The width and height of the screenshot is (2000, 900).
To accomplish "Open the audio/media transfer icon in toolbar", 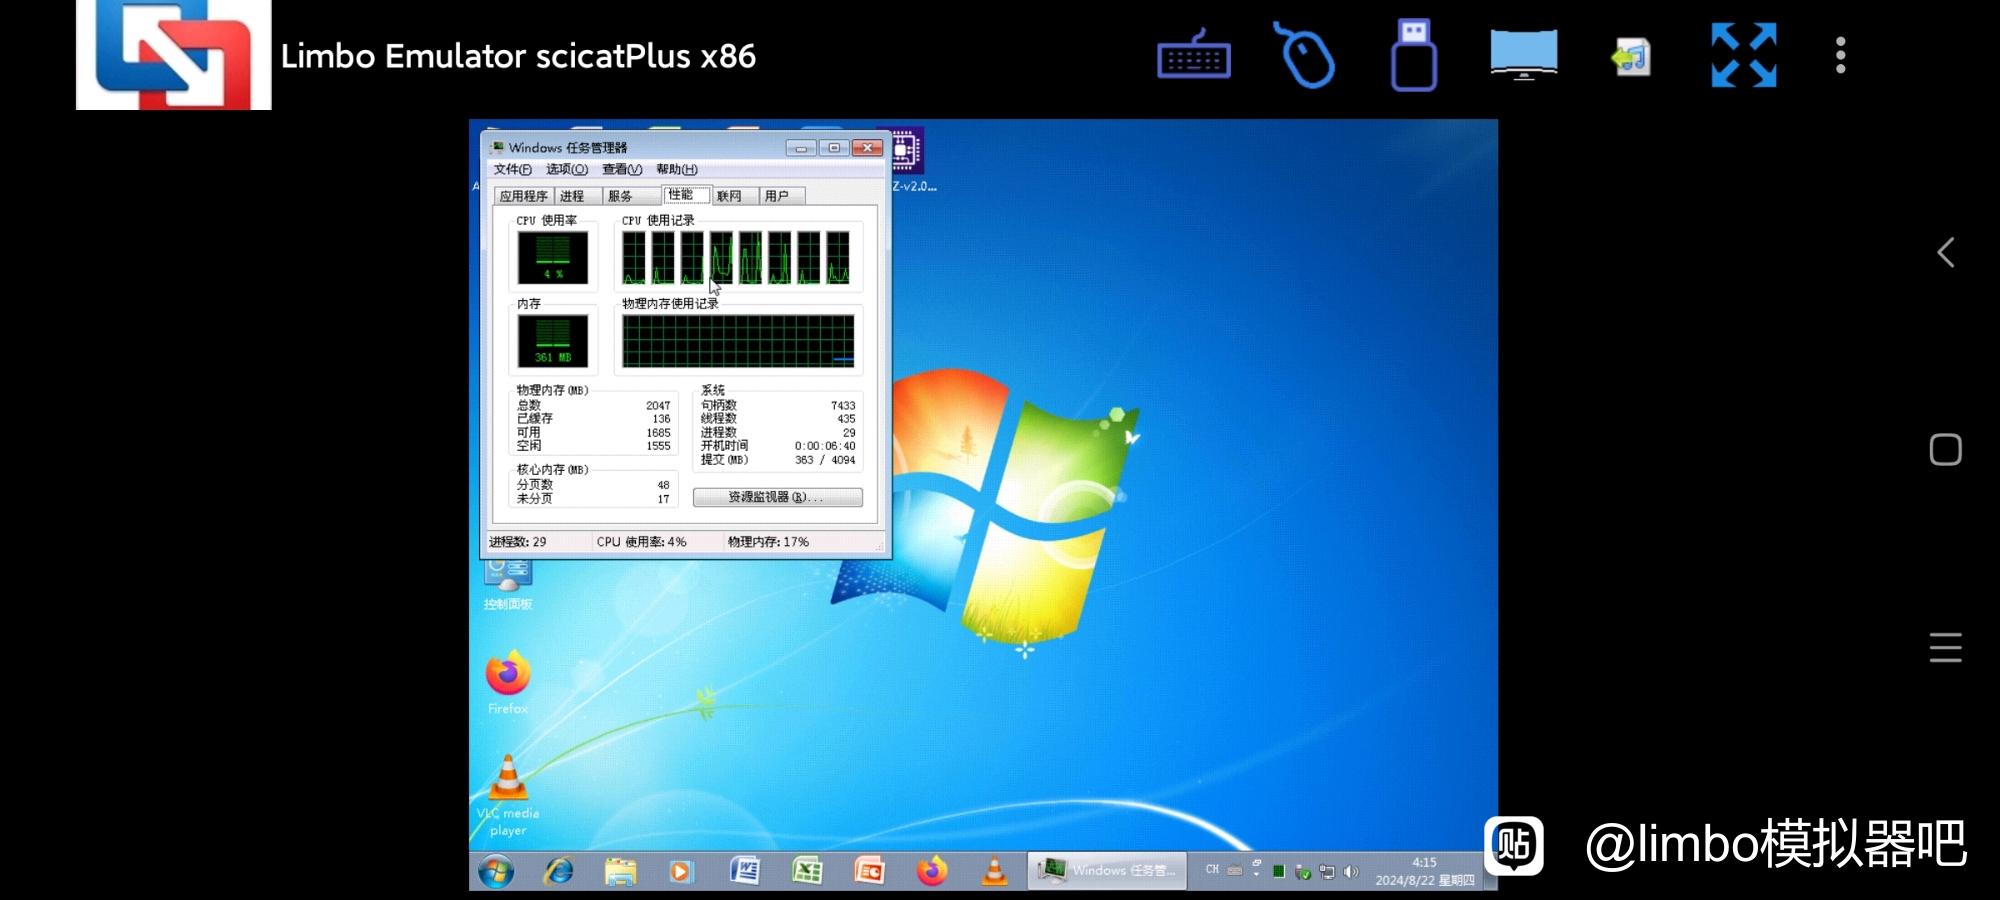I will pyautogui.click(x=1631, y=57).
